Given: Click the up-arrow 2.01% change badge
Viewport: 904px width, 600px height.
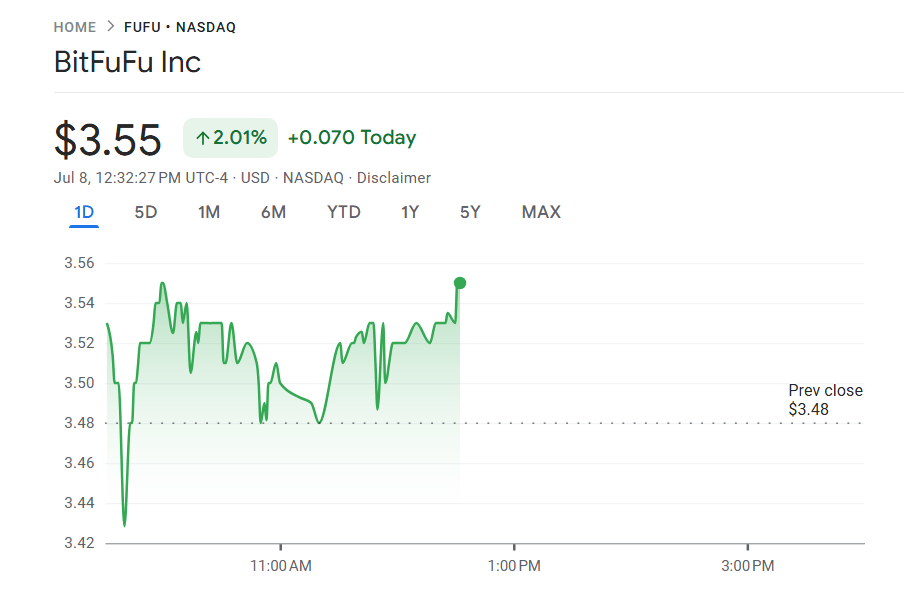Looking at the screenshot, I should (x=230, y=138).
